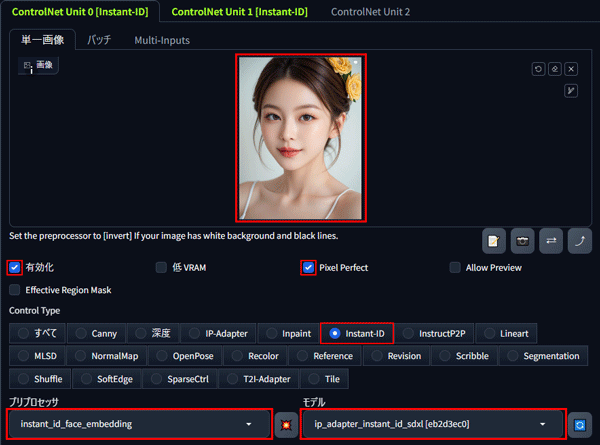Viewport: 600px width, 445px height.
Task: Refresh the model list with the blue icon
Action: tap(580, 425)
